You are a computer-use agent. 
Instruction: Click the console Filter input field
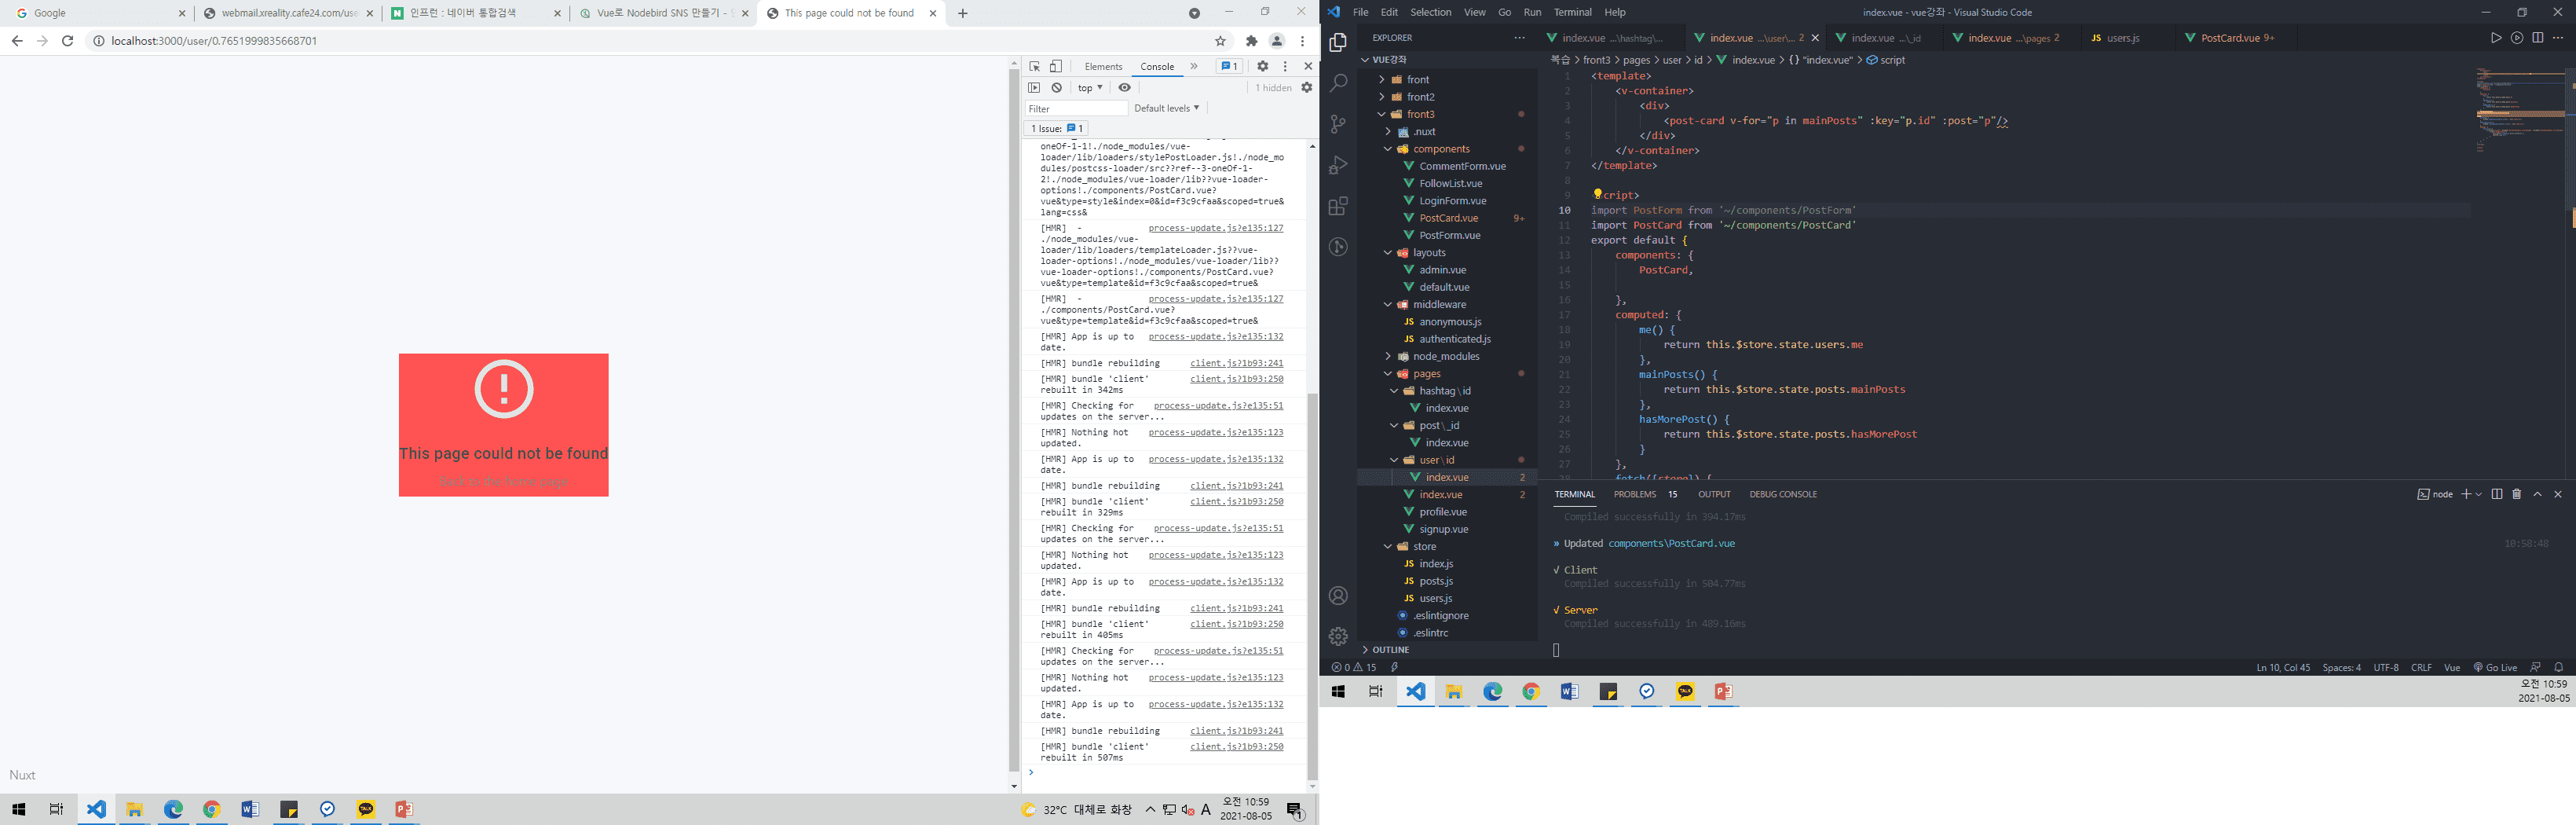coord(1075,108)
